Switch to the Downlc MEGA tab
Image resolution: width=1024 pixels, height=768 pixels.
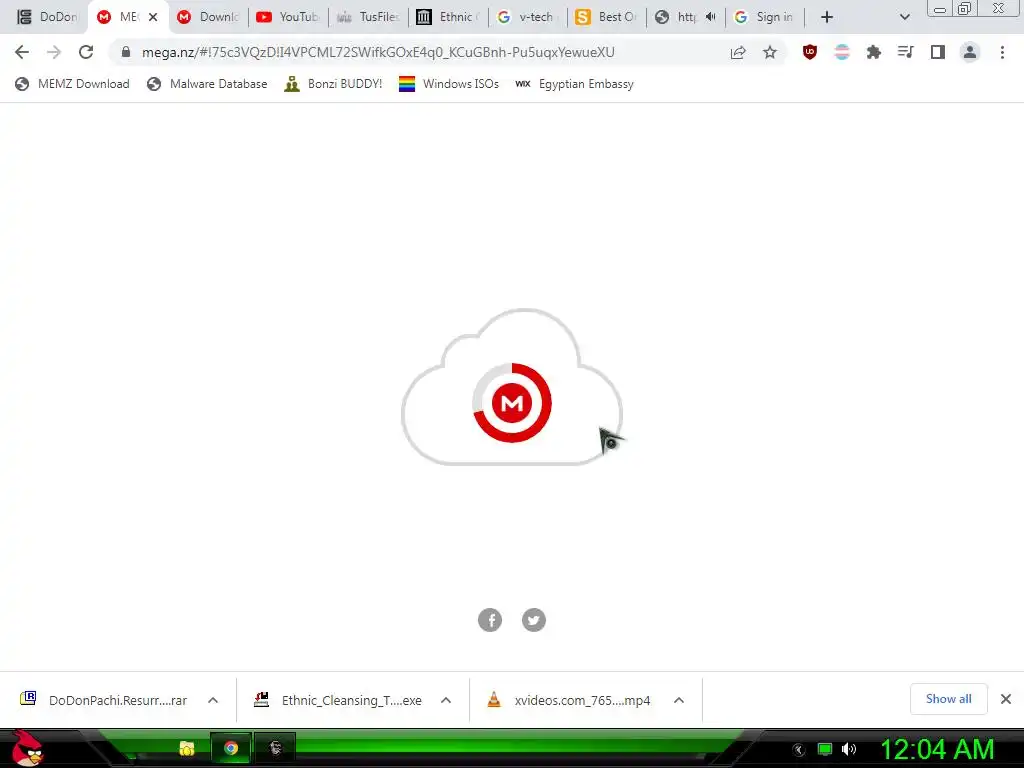point(210,17)
